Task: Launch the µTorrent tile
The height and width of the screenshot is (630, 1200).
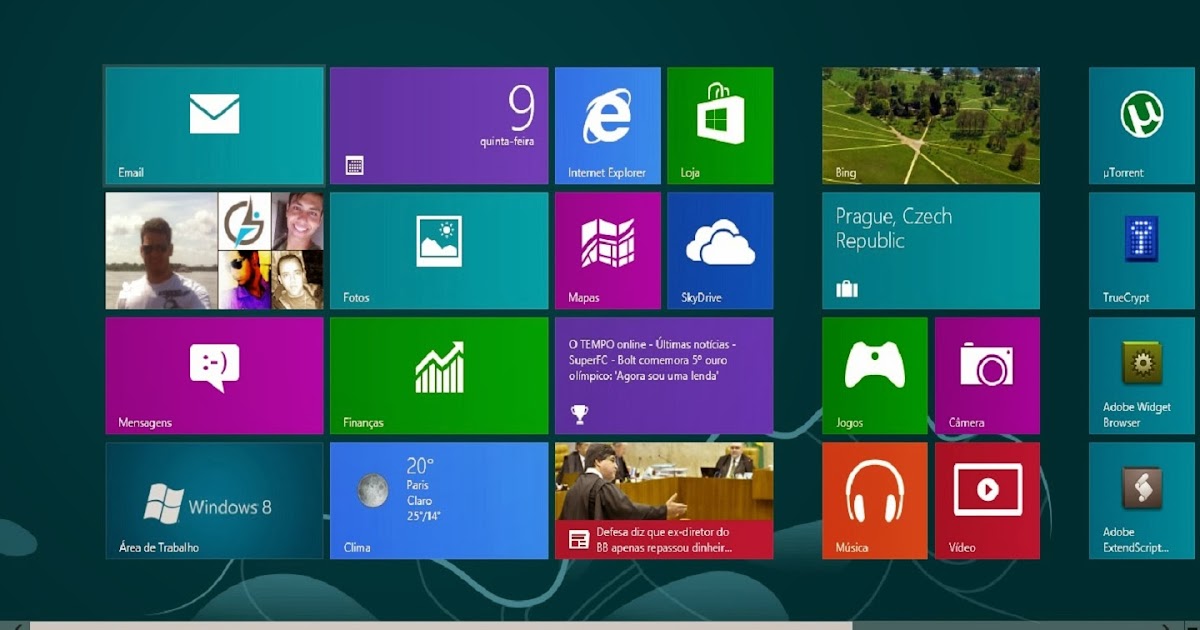Action: pos(1142,126)
